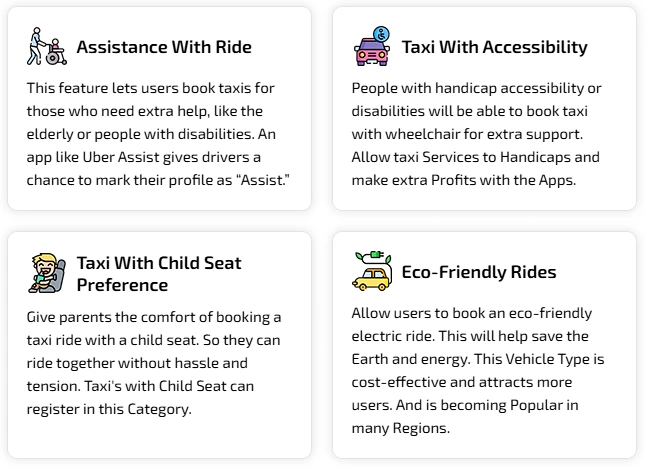Open the Taxi With Child Seat Preference heading
645x470 pixels.
[158, 274]
